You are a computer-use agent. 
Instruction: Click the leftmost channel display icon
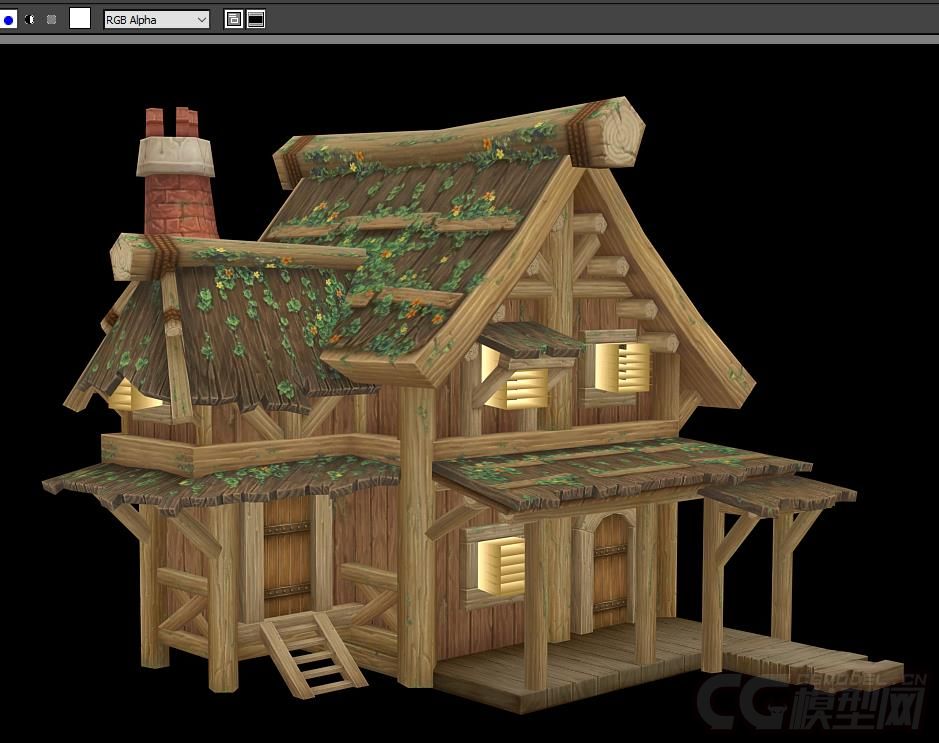(8, 18)
